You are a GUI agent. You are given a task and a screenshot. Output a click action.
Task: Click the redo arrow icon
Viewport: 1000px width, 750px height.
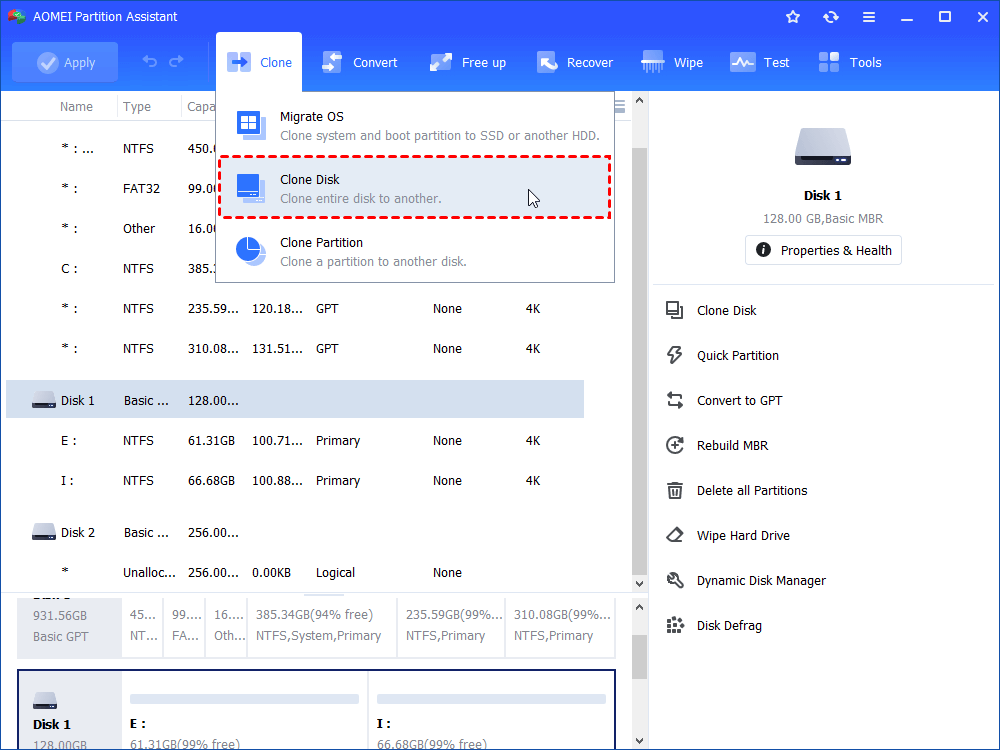[177, 61]
